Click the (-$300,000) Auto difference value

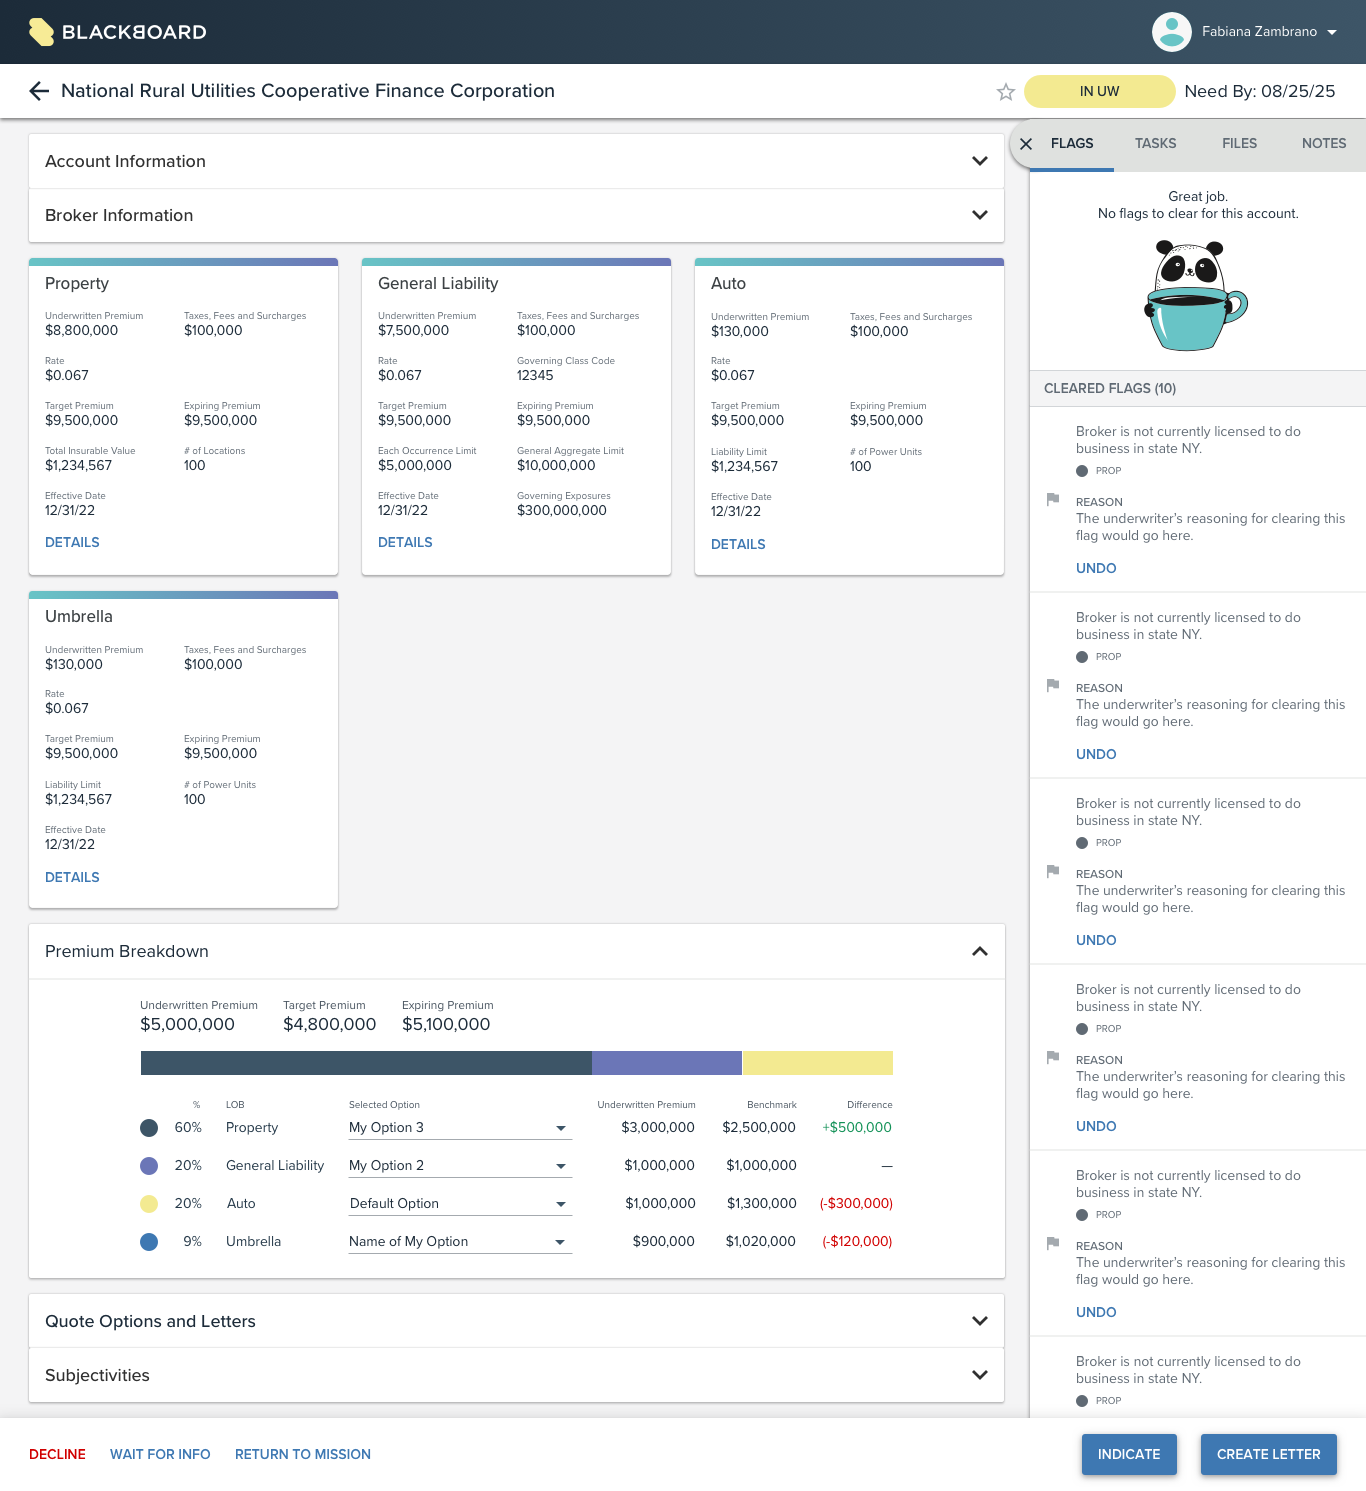[856, 1203]
